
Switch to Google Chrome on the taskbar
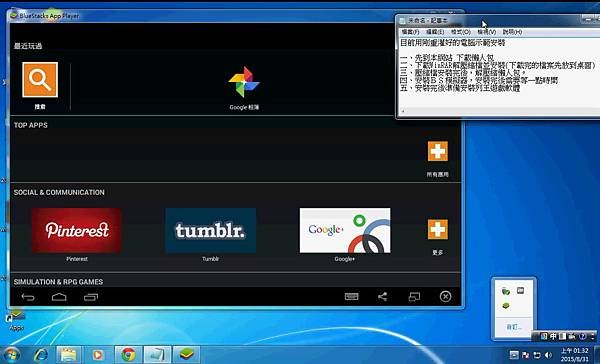click(128, 355)
